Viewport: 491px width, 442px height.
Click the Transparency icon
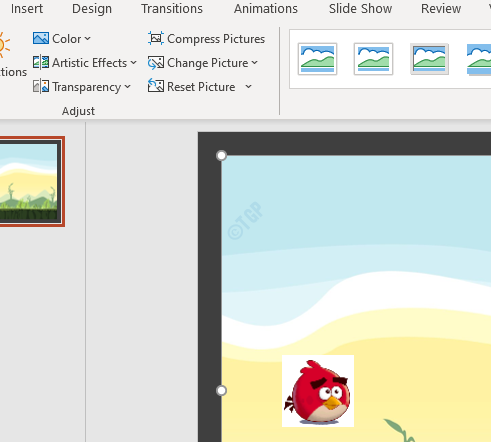tap(41, 87)
